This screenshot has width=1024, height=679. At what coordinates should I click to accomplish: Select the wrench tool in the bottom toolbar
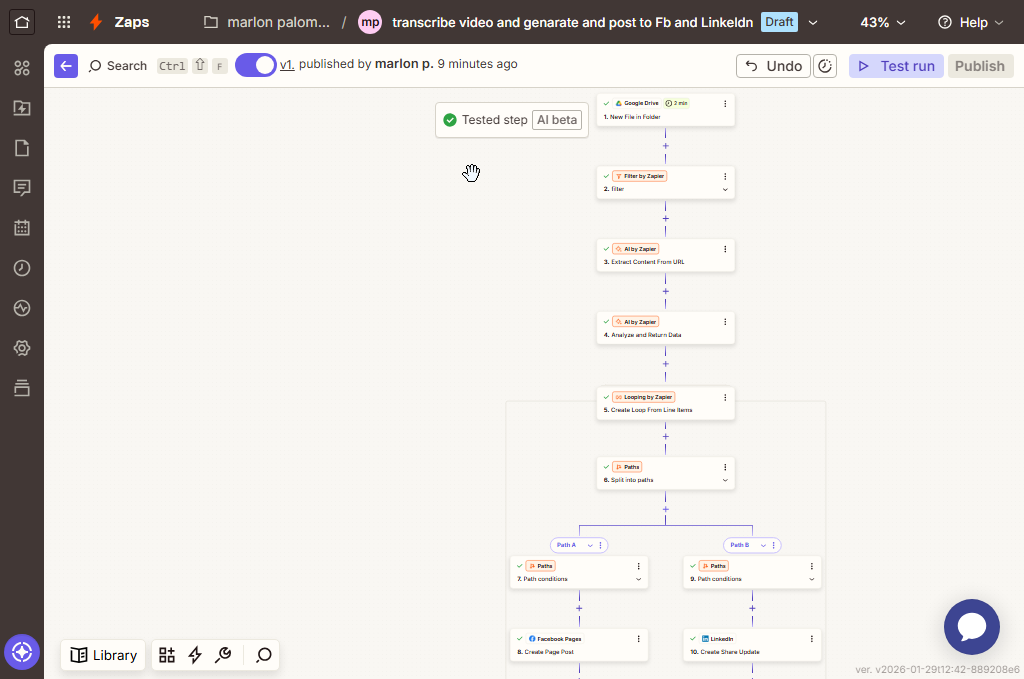coord(224,655)
